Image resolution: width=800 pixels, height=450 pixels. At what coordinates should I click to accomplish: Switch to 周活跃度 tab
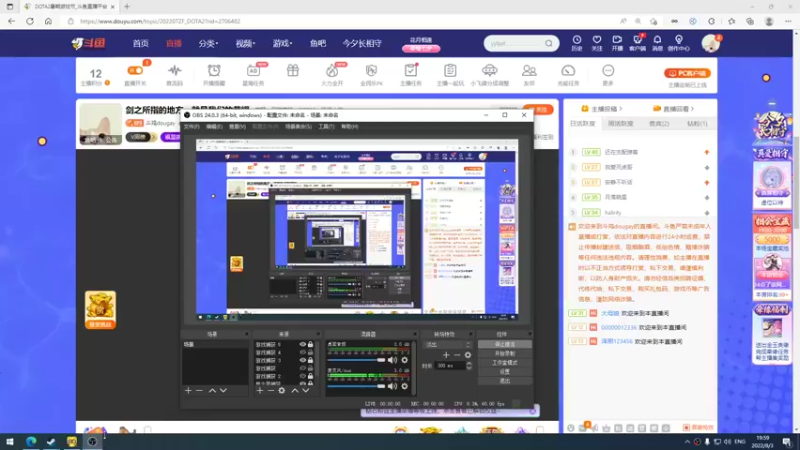tap(620, 123)
